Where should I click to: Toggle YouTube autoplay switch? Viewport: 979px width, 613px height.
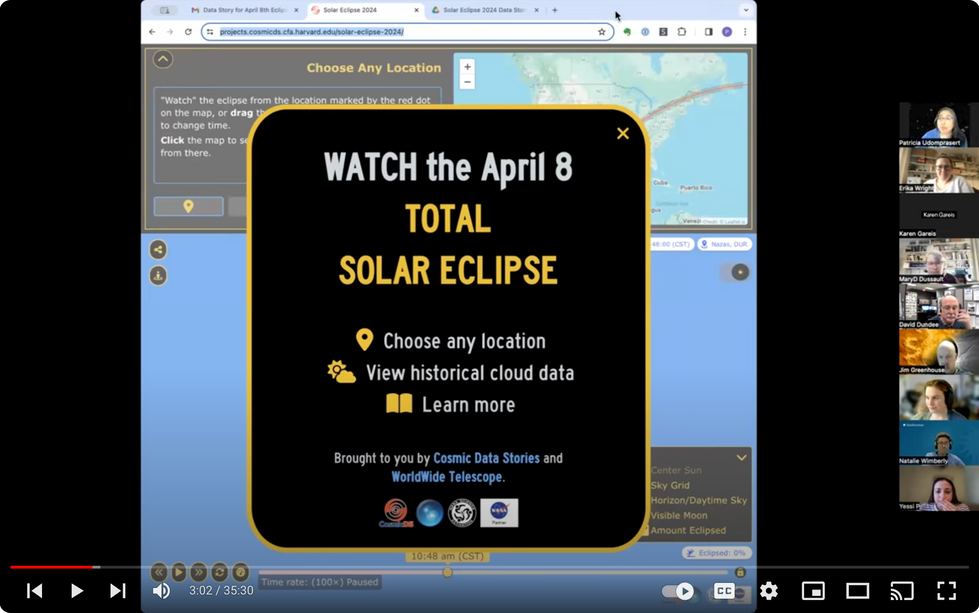677,591
